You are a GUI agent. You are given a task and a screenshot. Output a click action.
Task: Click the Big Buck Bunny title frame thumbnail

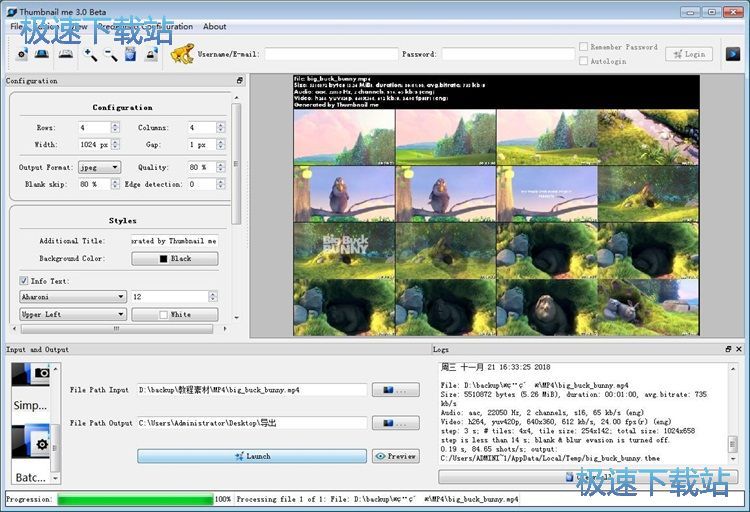click(344, 250)
